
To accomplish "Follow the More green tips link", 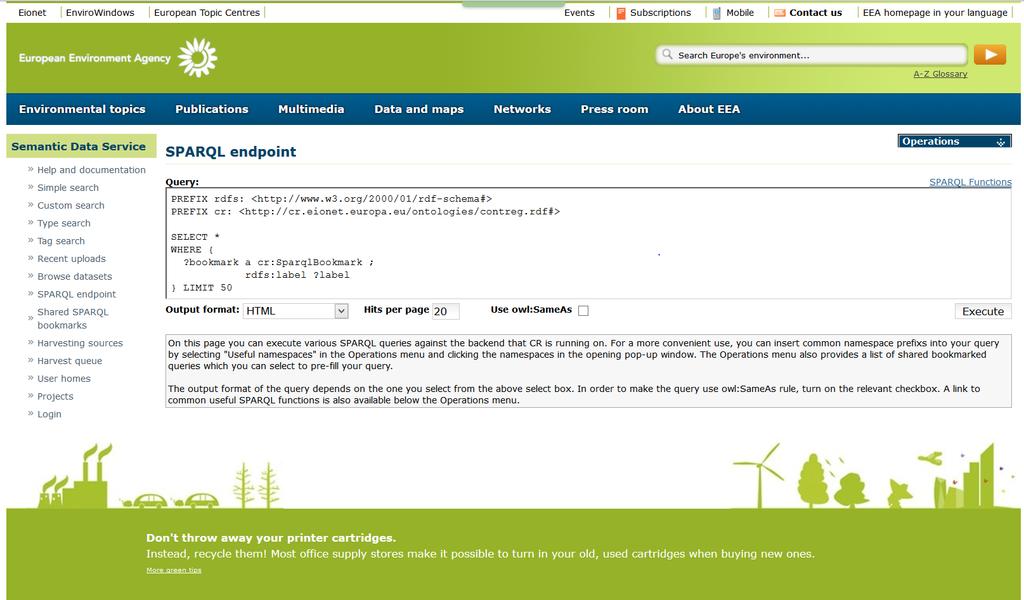I will 174,570.
